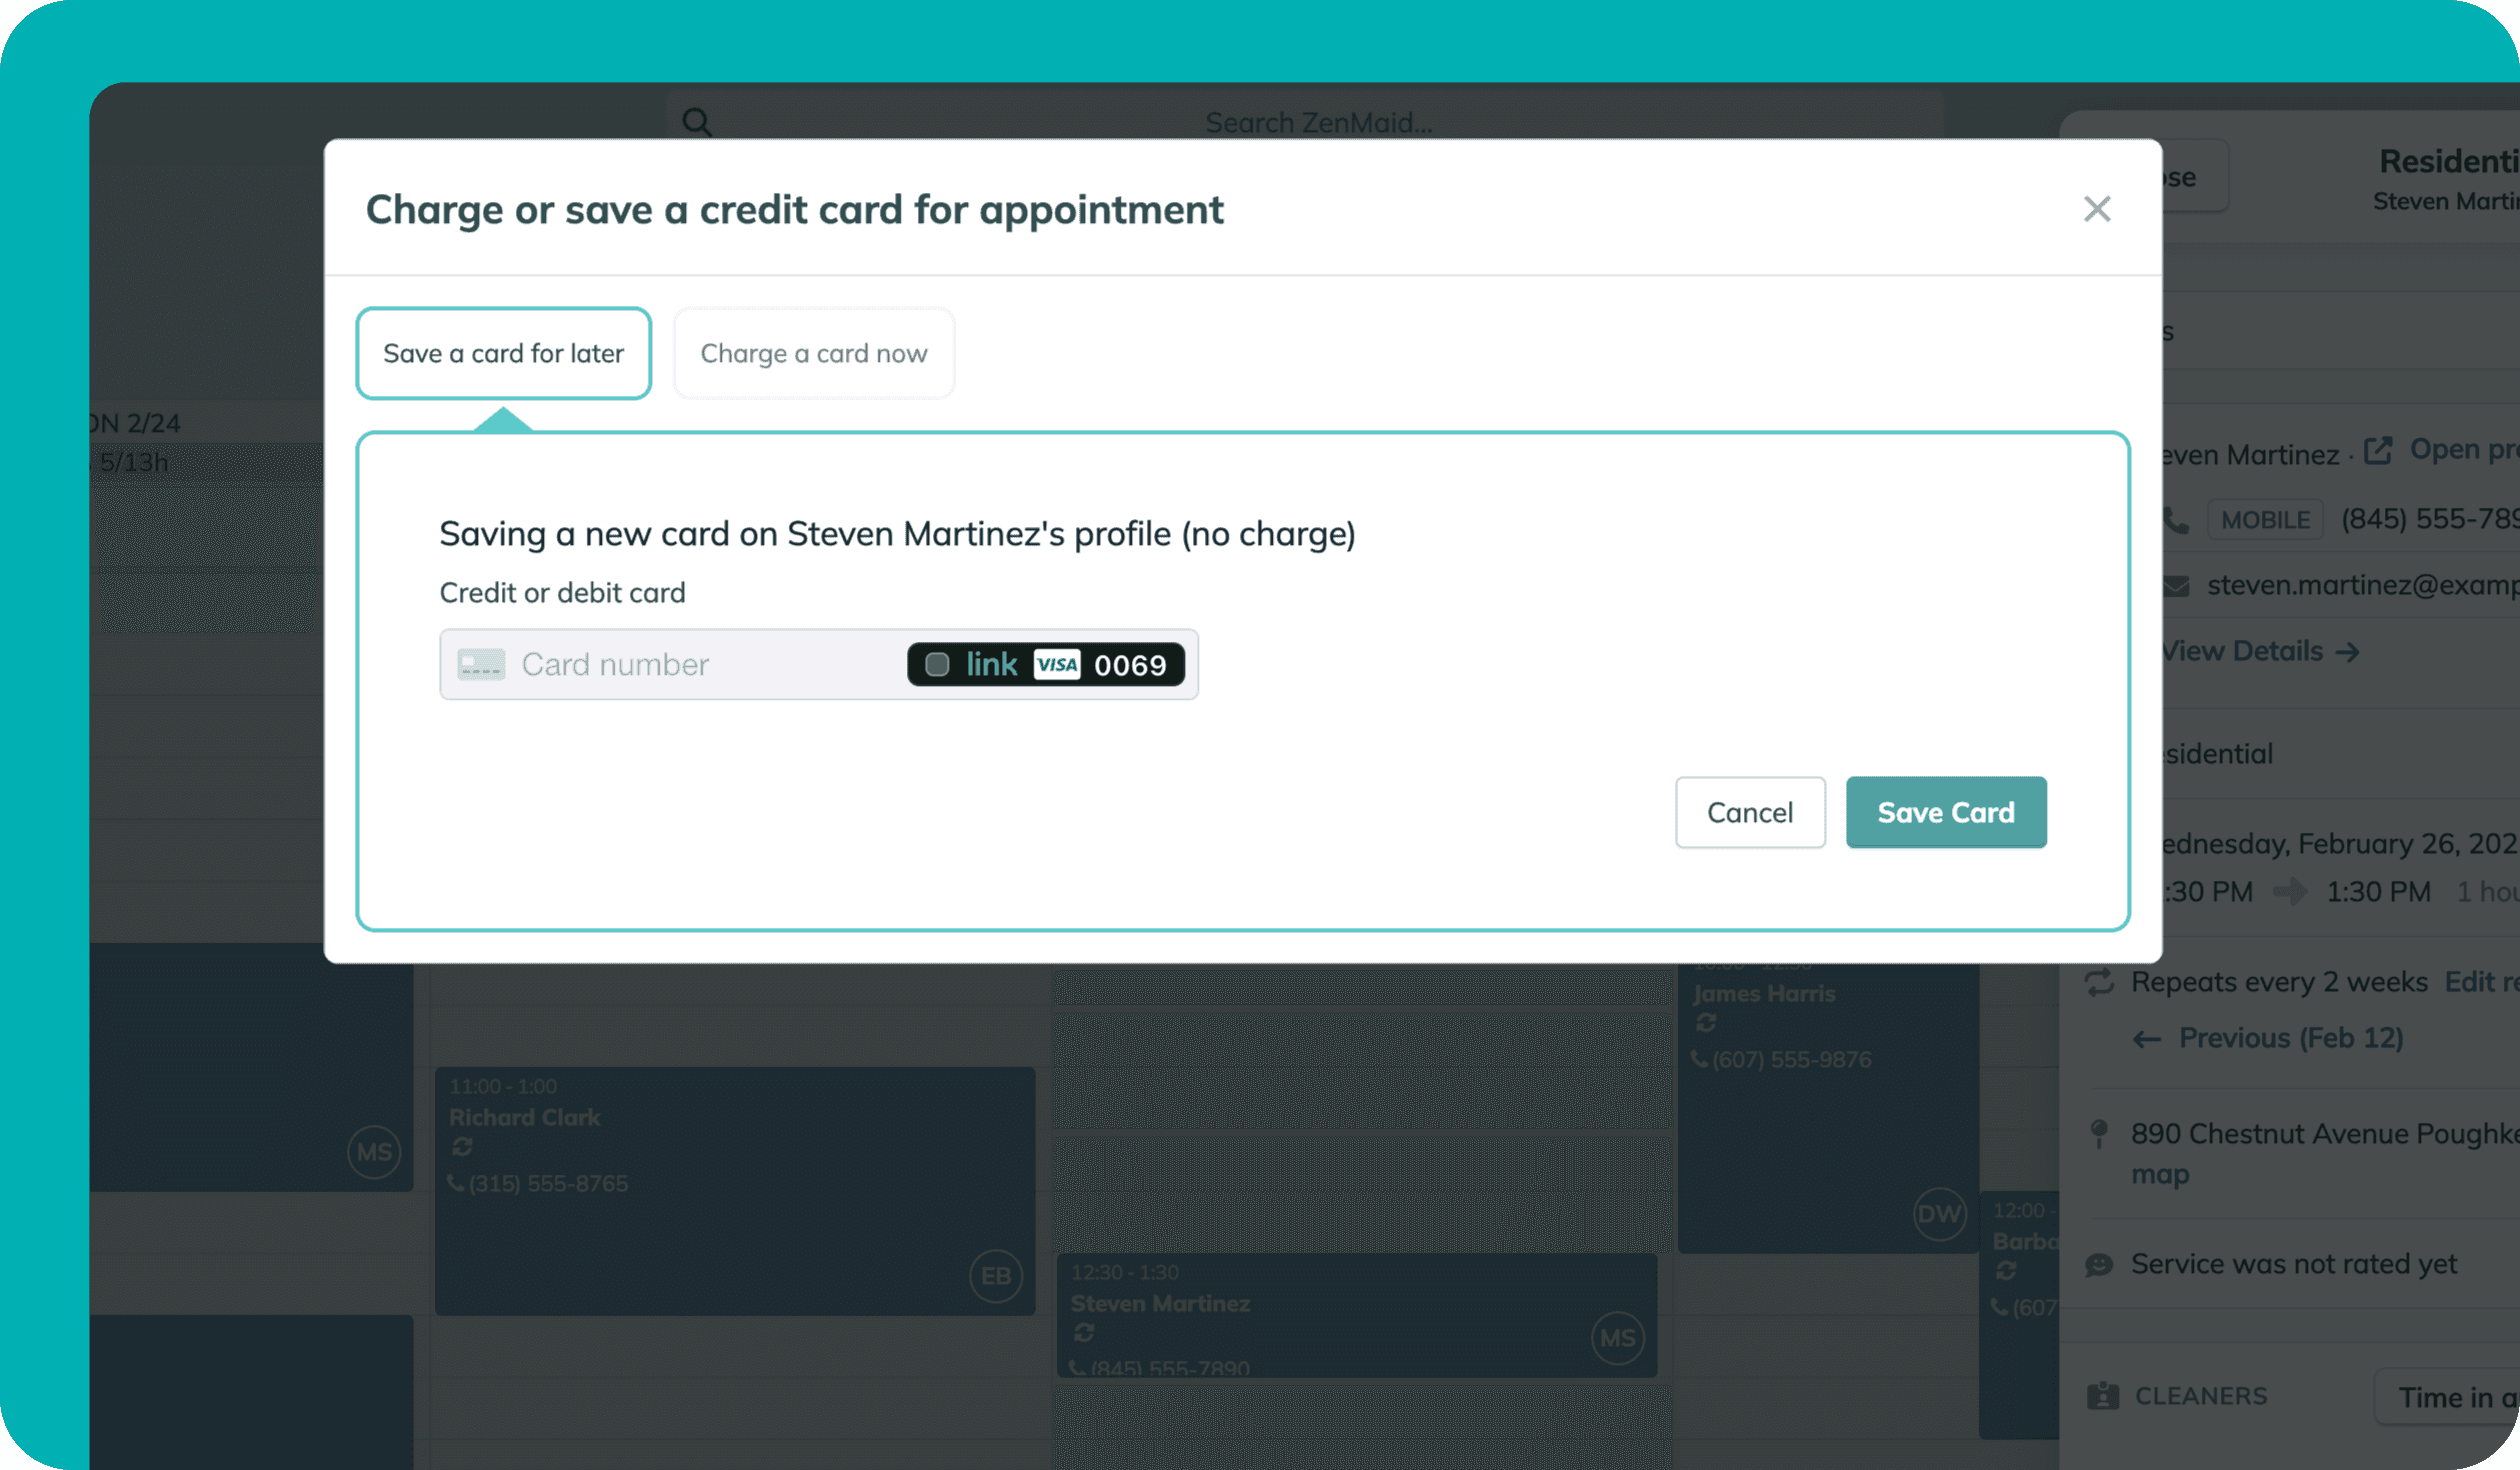Go to Previous (Feb 12) appointment
The height and width of the screenshot is (1470, 2520).
pyautogui.click(x=2290, y=1038)
